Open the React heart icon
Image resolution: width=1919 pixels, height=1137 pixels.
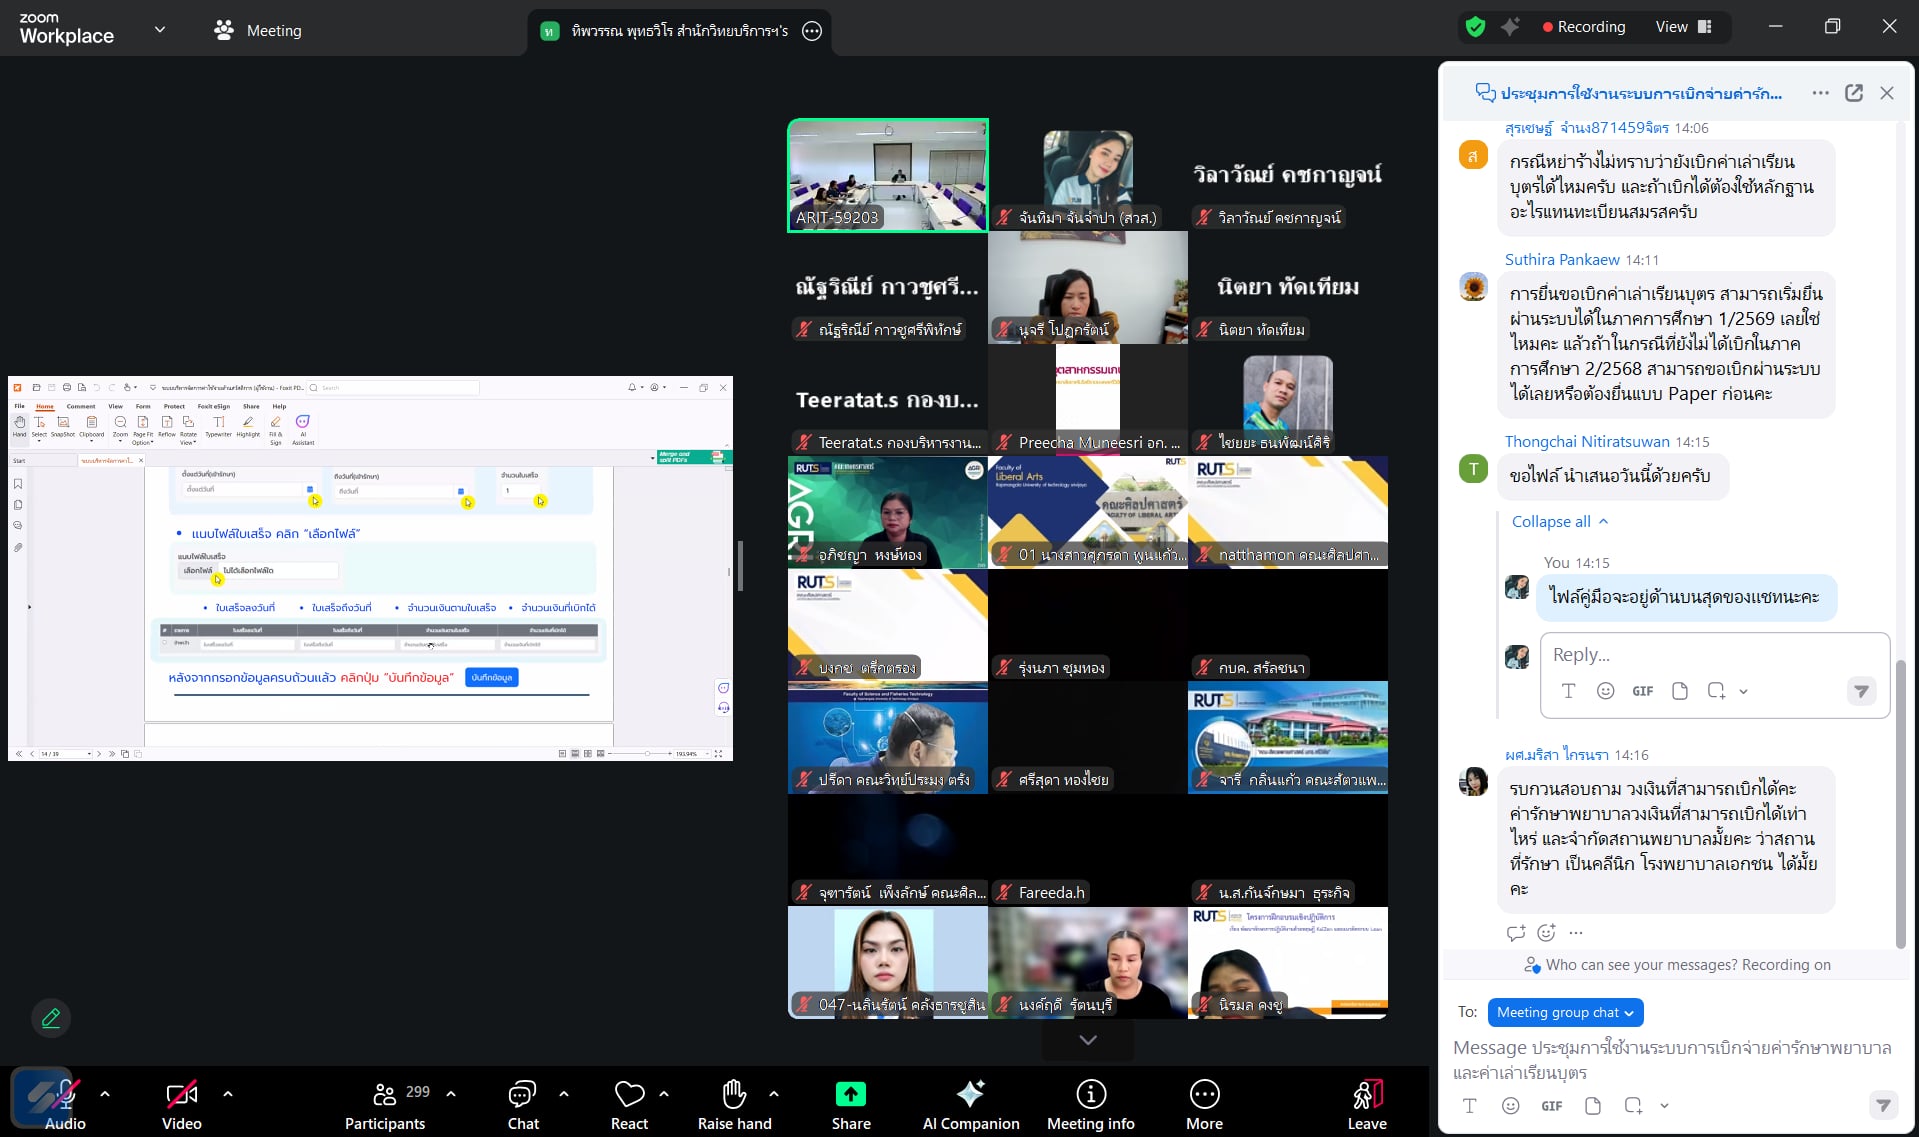629,1094
